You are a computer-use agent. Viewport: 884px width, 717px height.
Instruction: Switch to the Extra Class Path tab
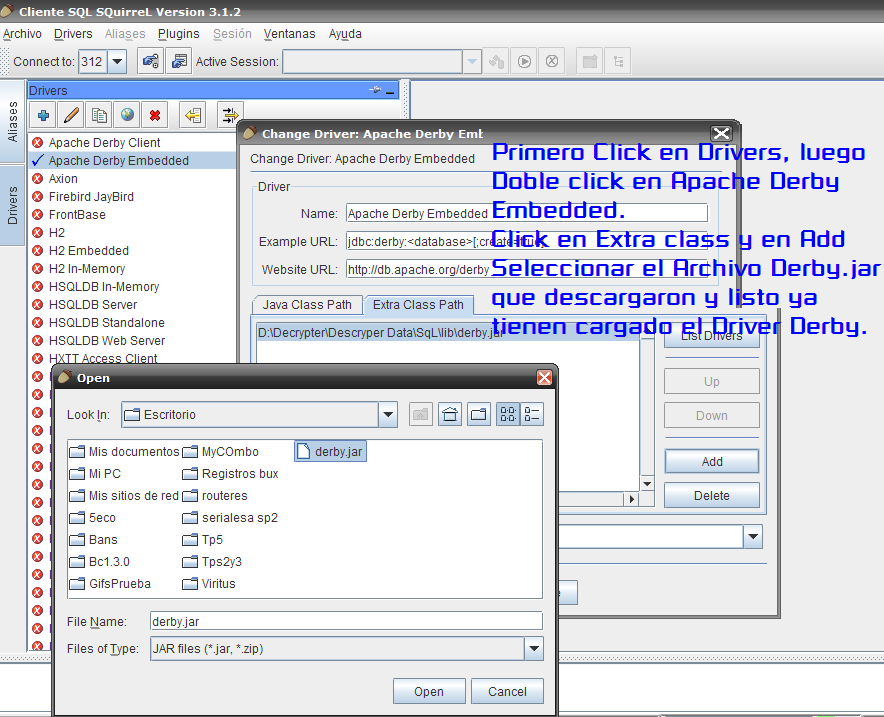(418, 305)
